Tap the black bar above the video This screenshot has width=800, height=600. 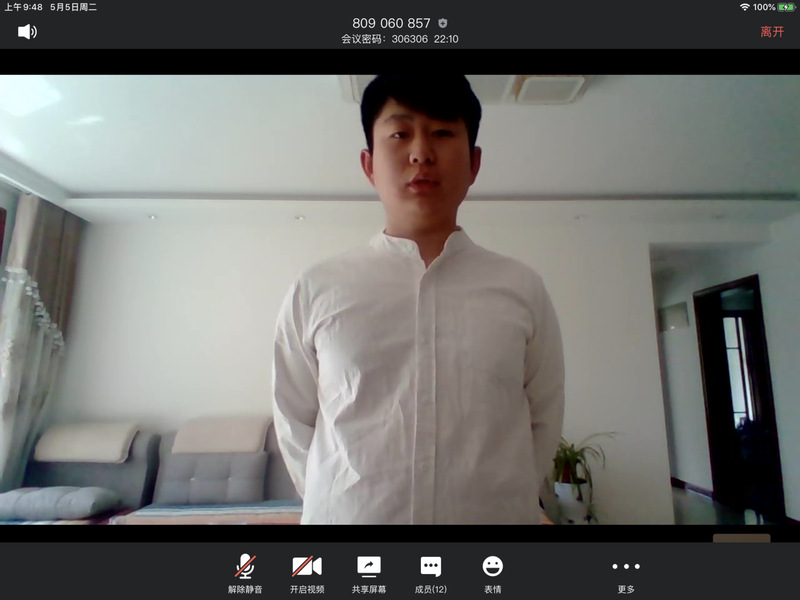(400, 62)
